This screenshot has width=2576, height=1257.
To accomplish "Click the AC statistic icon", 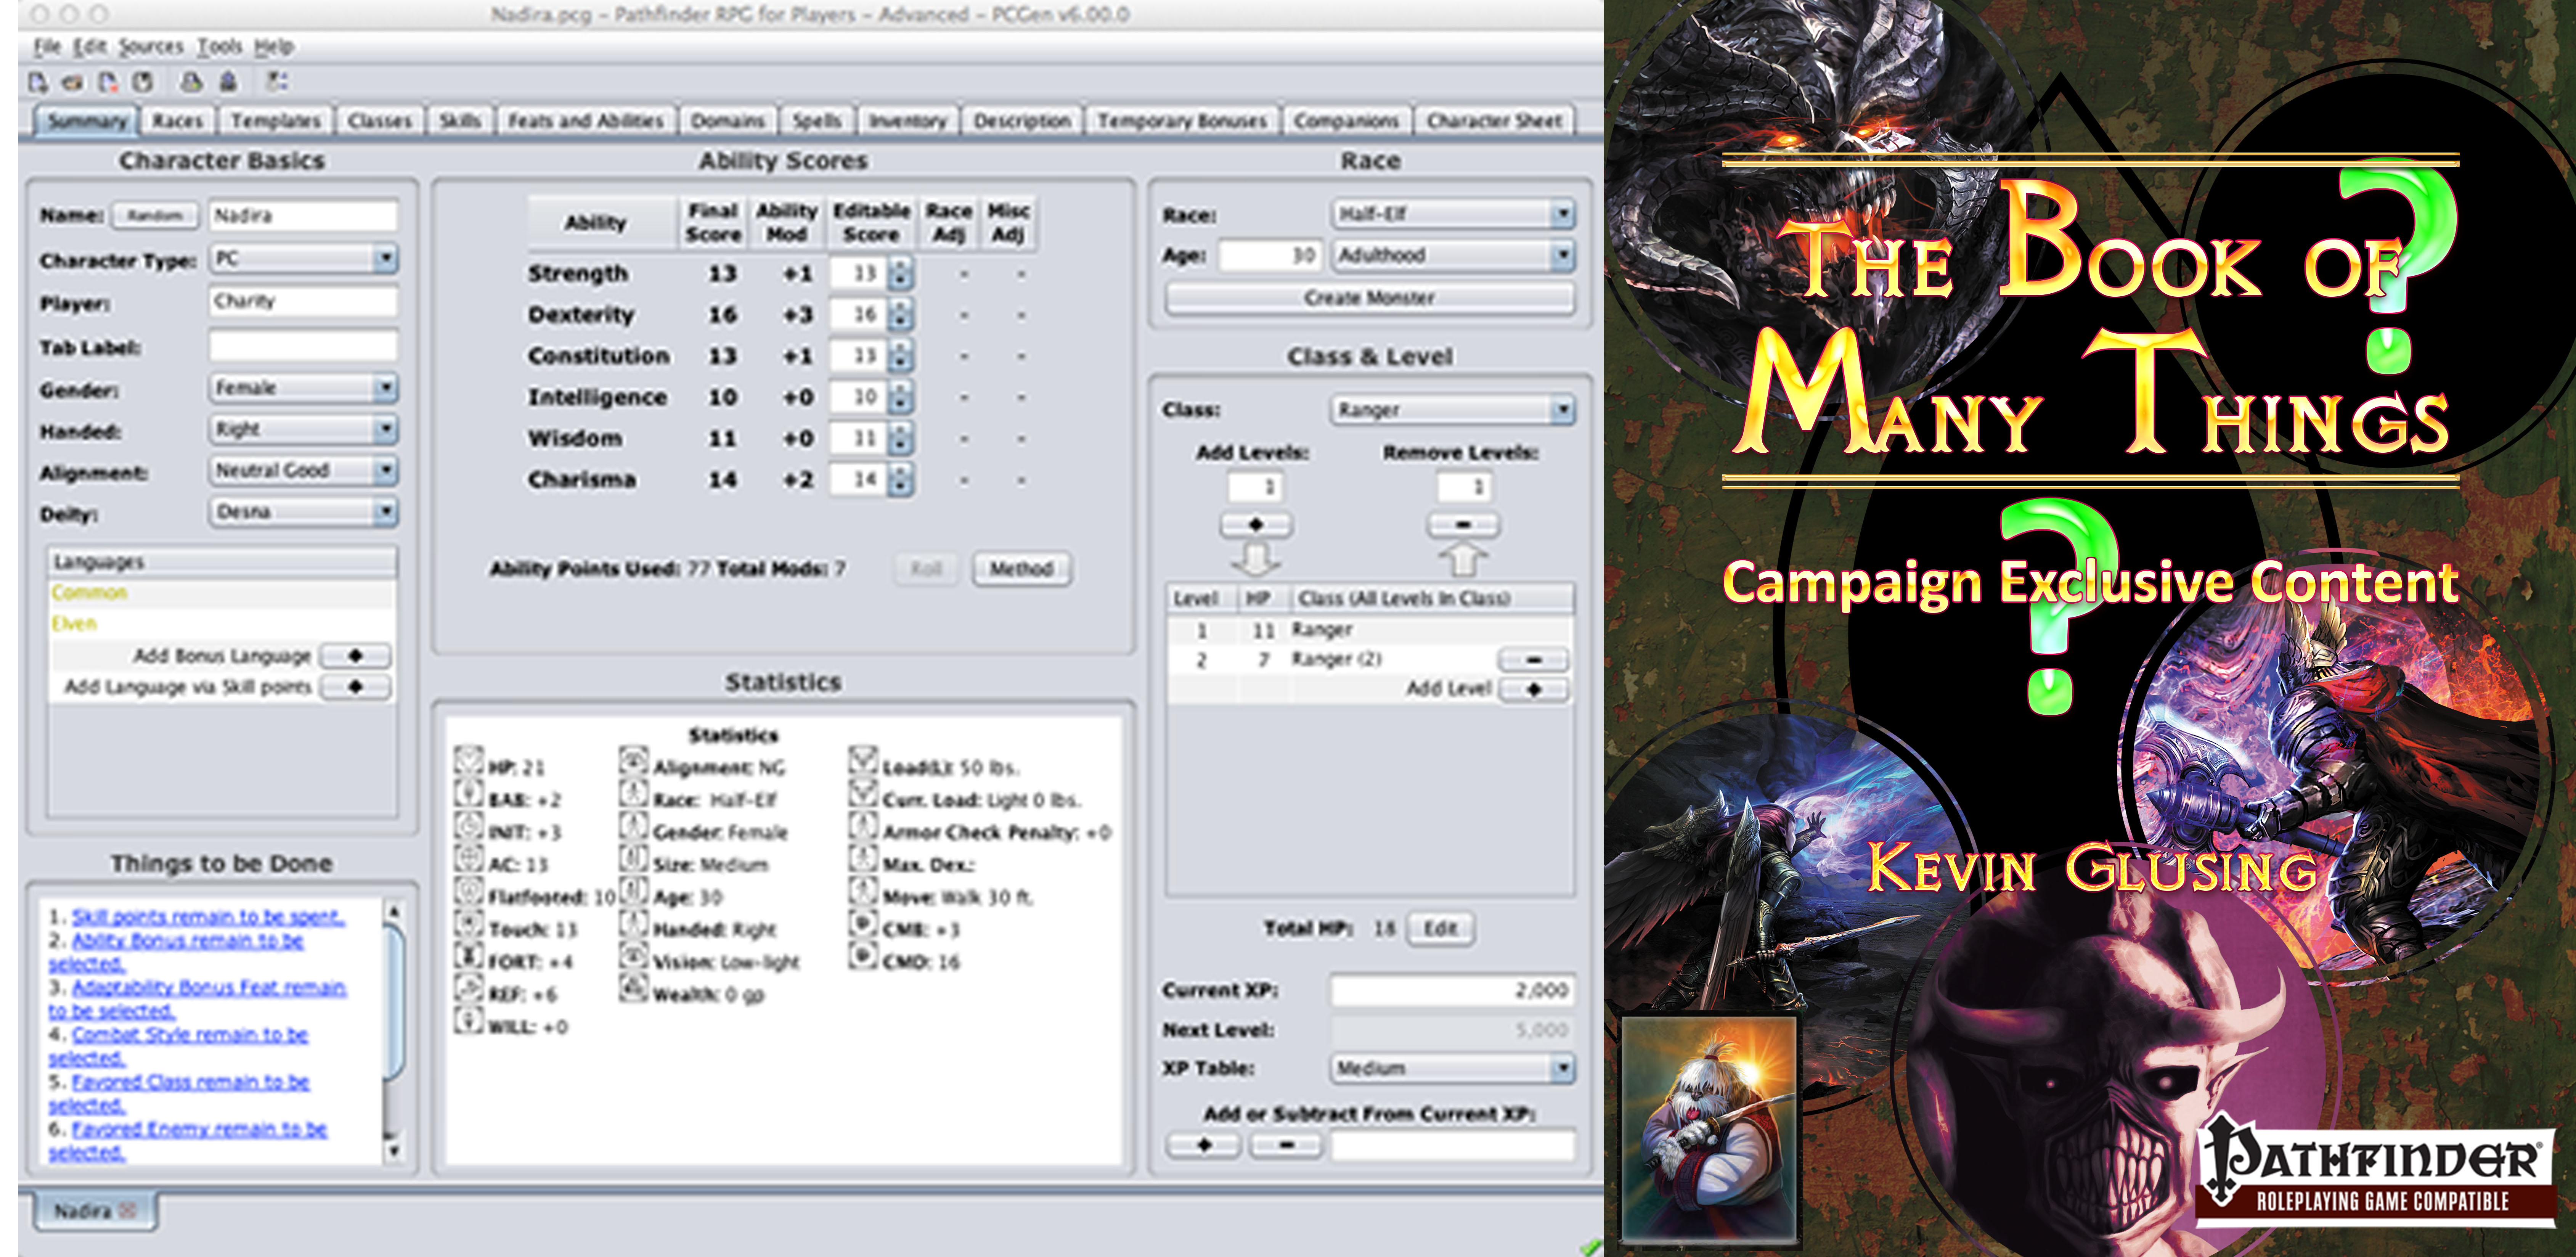I will click(469, 858).
